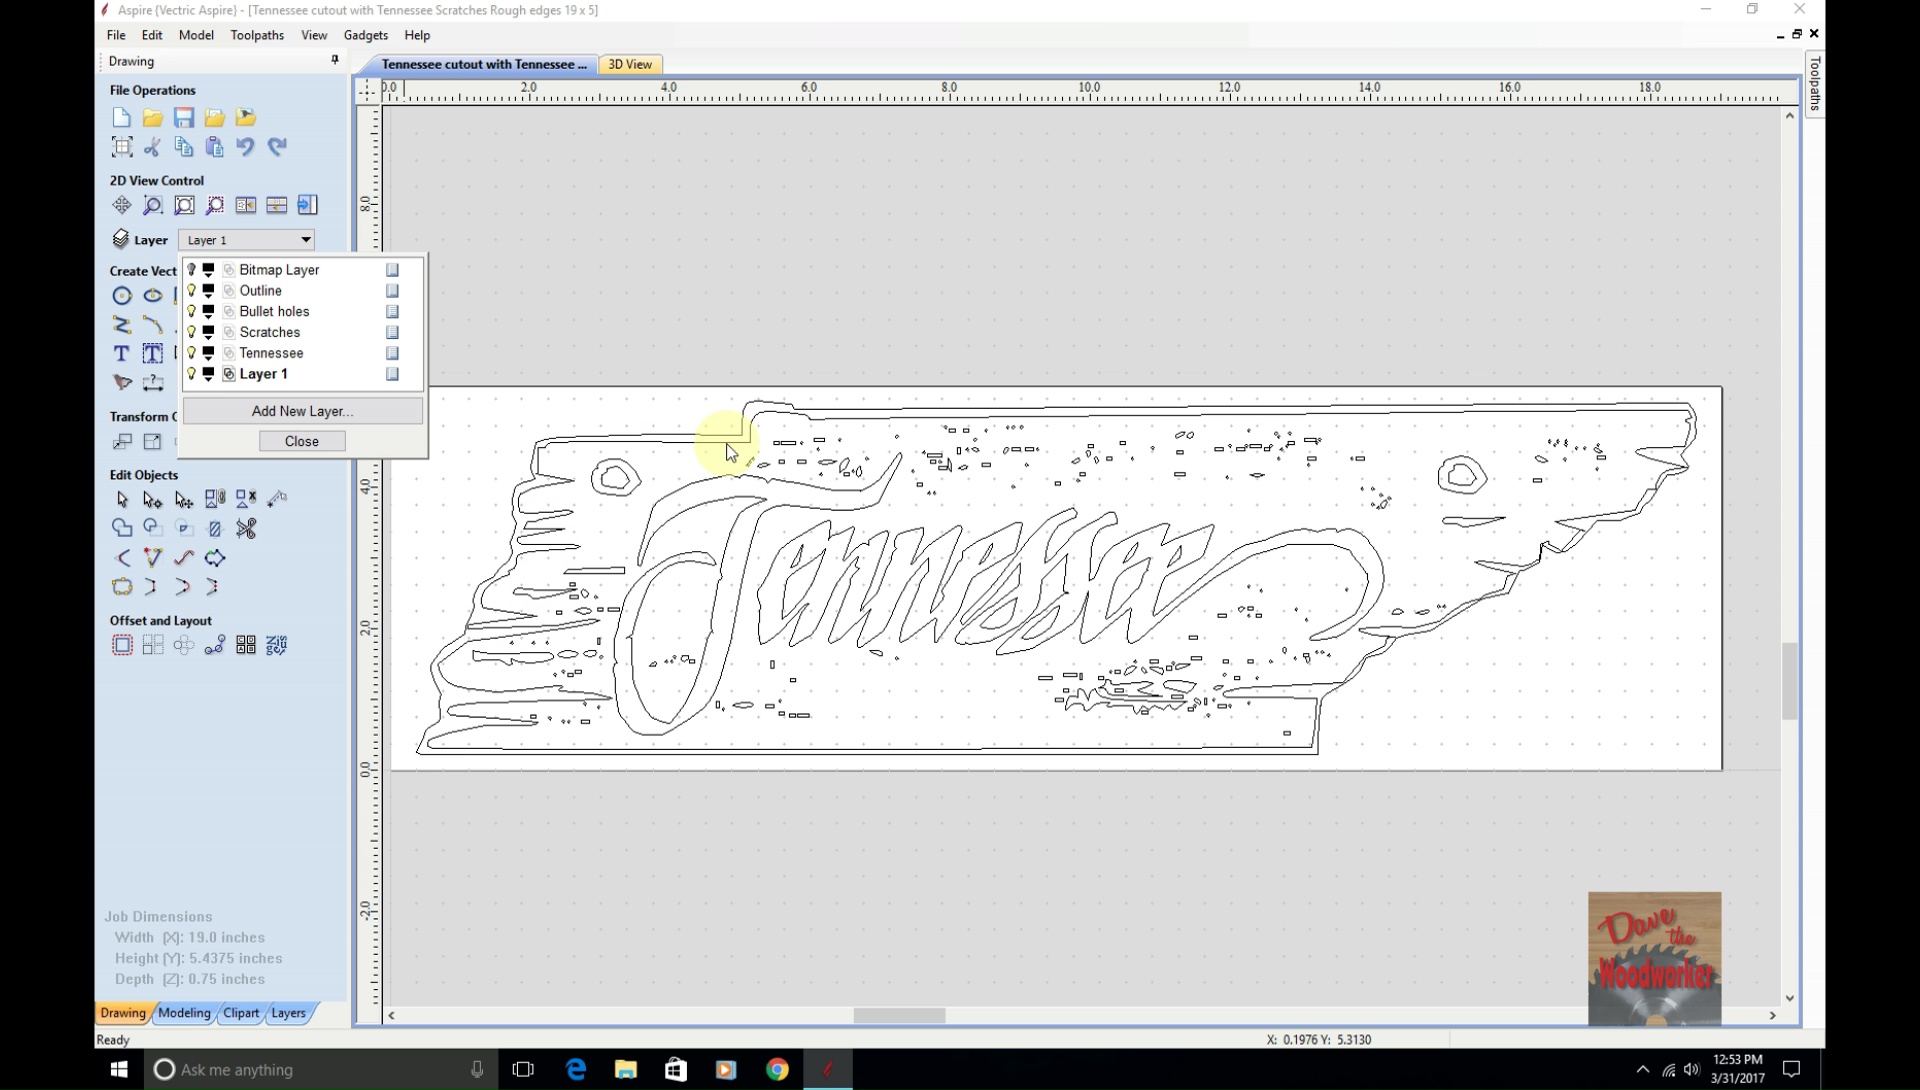Viewport: 1920px width, 1090px height.
Task: Switch to the Modeling tab
Action: tap(184, 1013)
